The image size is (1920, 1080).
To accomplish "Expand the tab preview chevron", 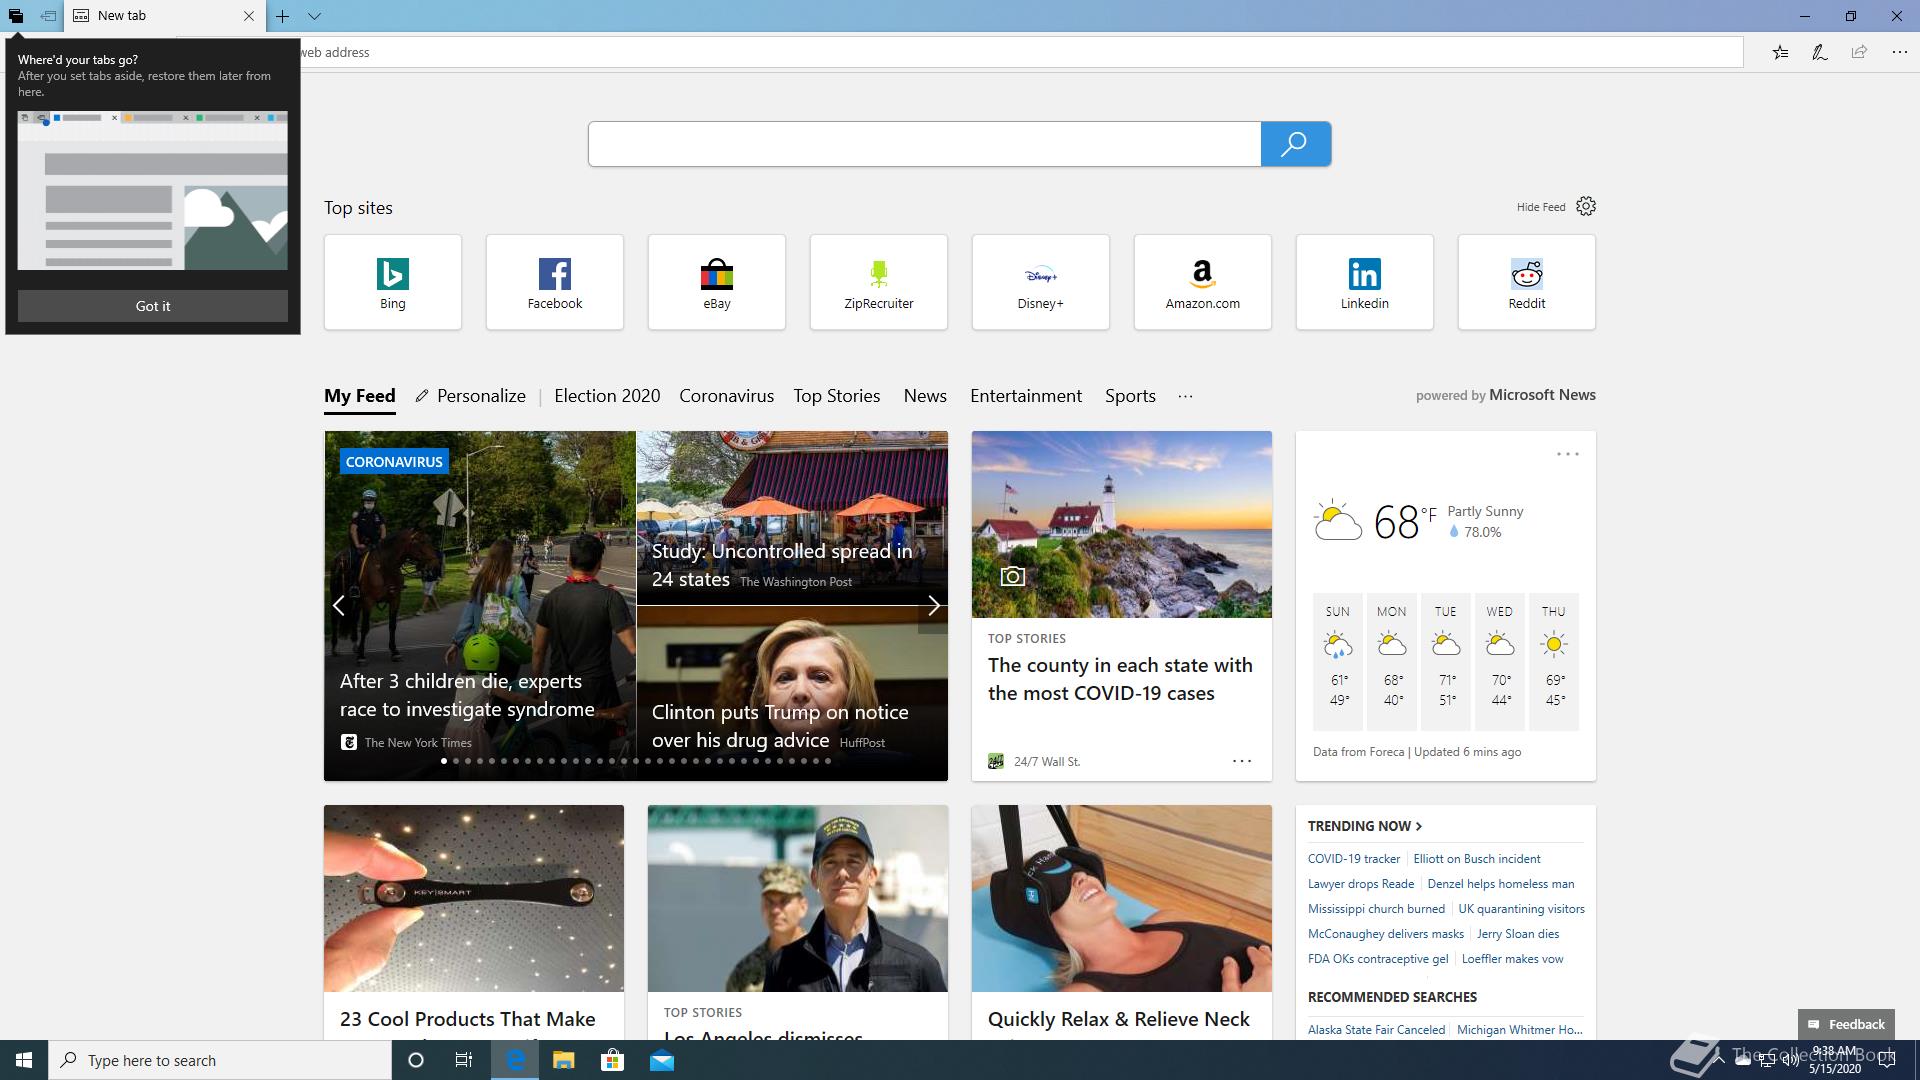I will tap(314, 16).
